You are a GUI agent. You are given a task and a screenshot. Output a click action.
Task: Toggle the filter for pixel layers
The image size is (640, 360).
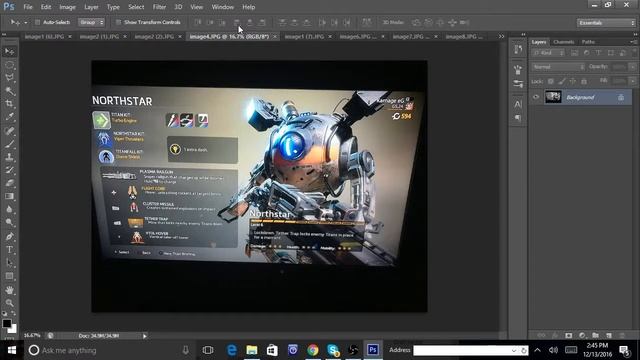(x=574, y=53)
